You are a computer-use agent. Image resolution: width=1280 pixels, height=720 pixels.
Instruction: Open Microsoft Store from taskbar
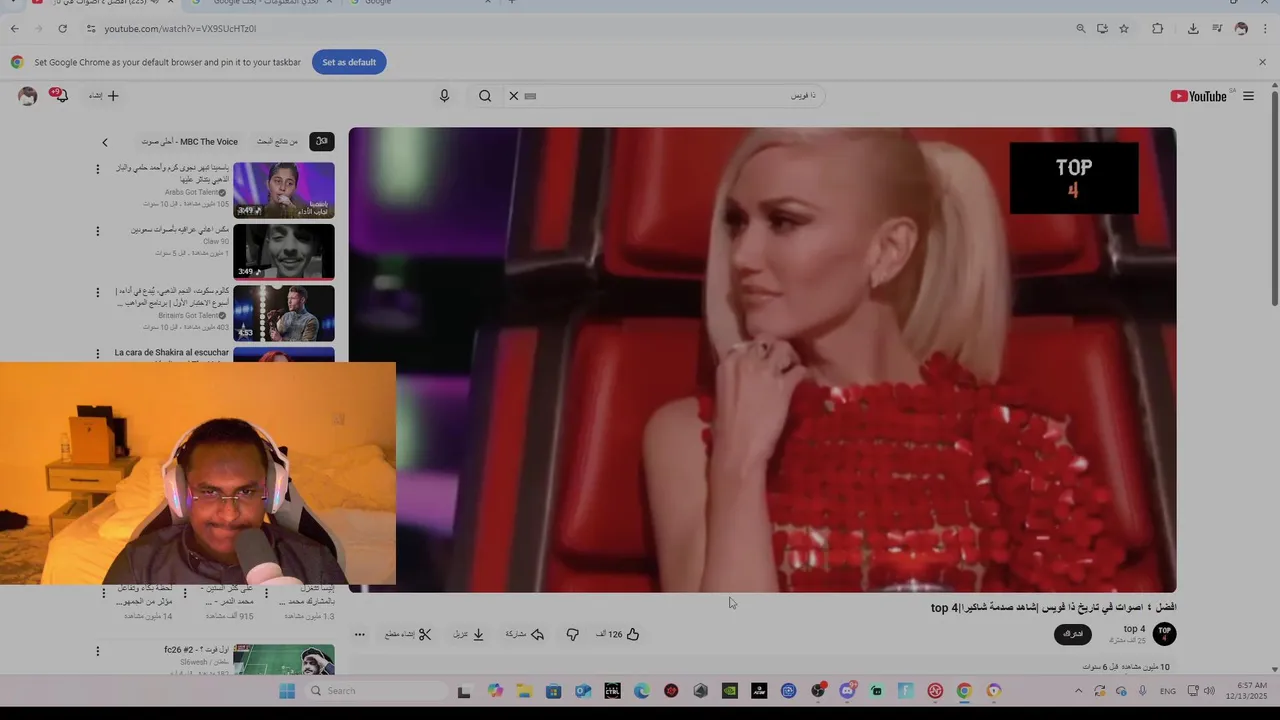click(553, 691)
